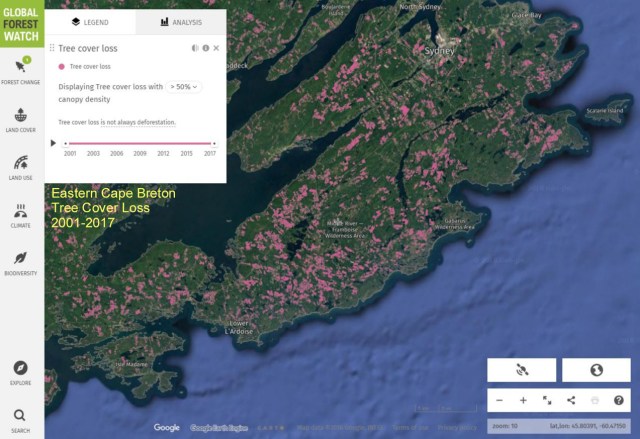Zoom out the map
Viewport: 640px width, 439px height.
499,400
